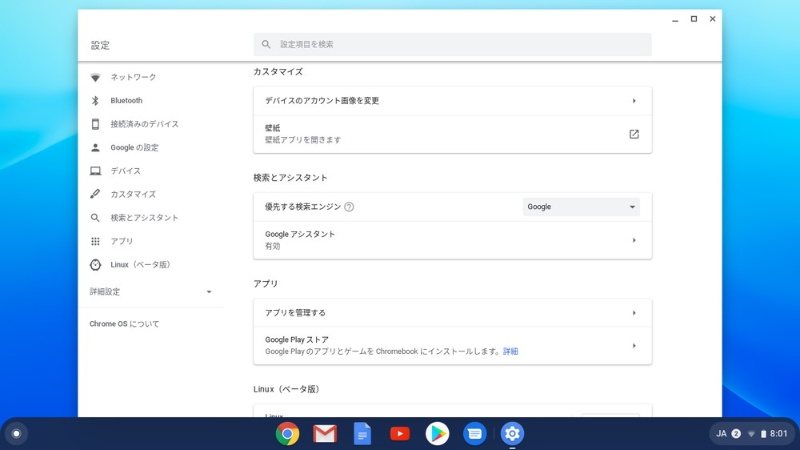800x450 pixels.
Task: Click the 詳細 link under Google Play ストア
Action: coord(510,352)
